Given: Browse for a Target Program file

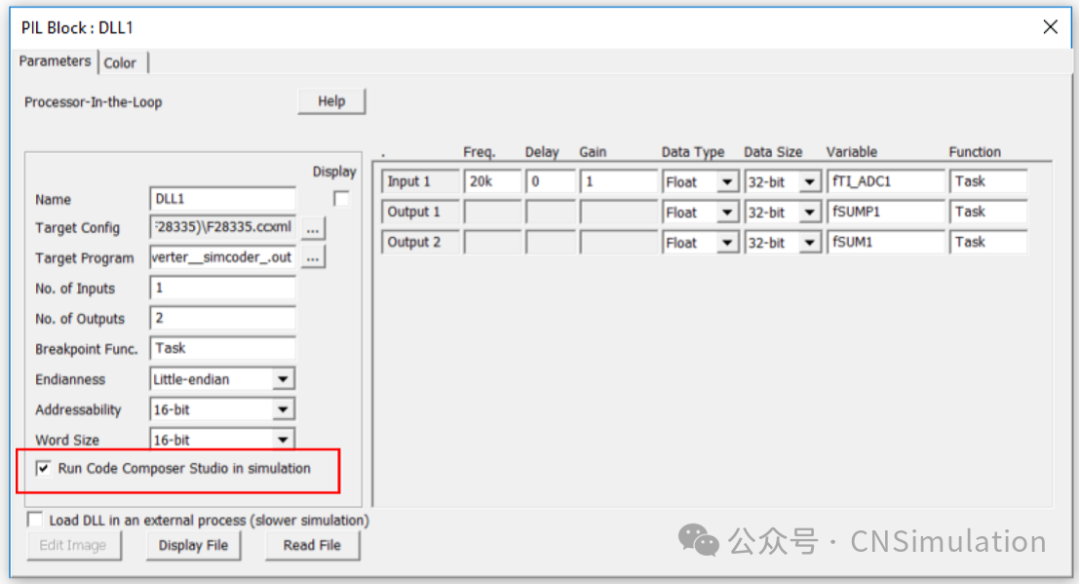Looking at the screenshot, I should [313, 258].
